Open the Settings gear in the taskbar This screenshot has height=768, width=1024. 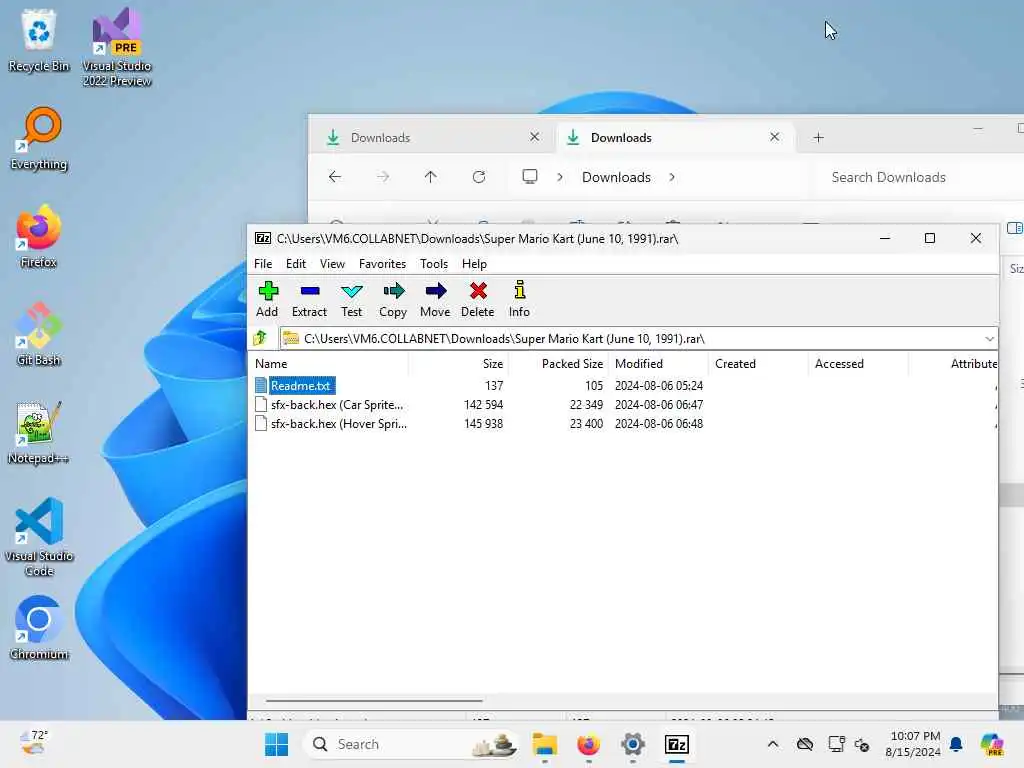pos(632,744)
